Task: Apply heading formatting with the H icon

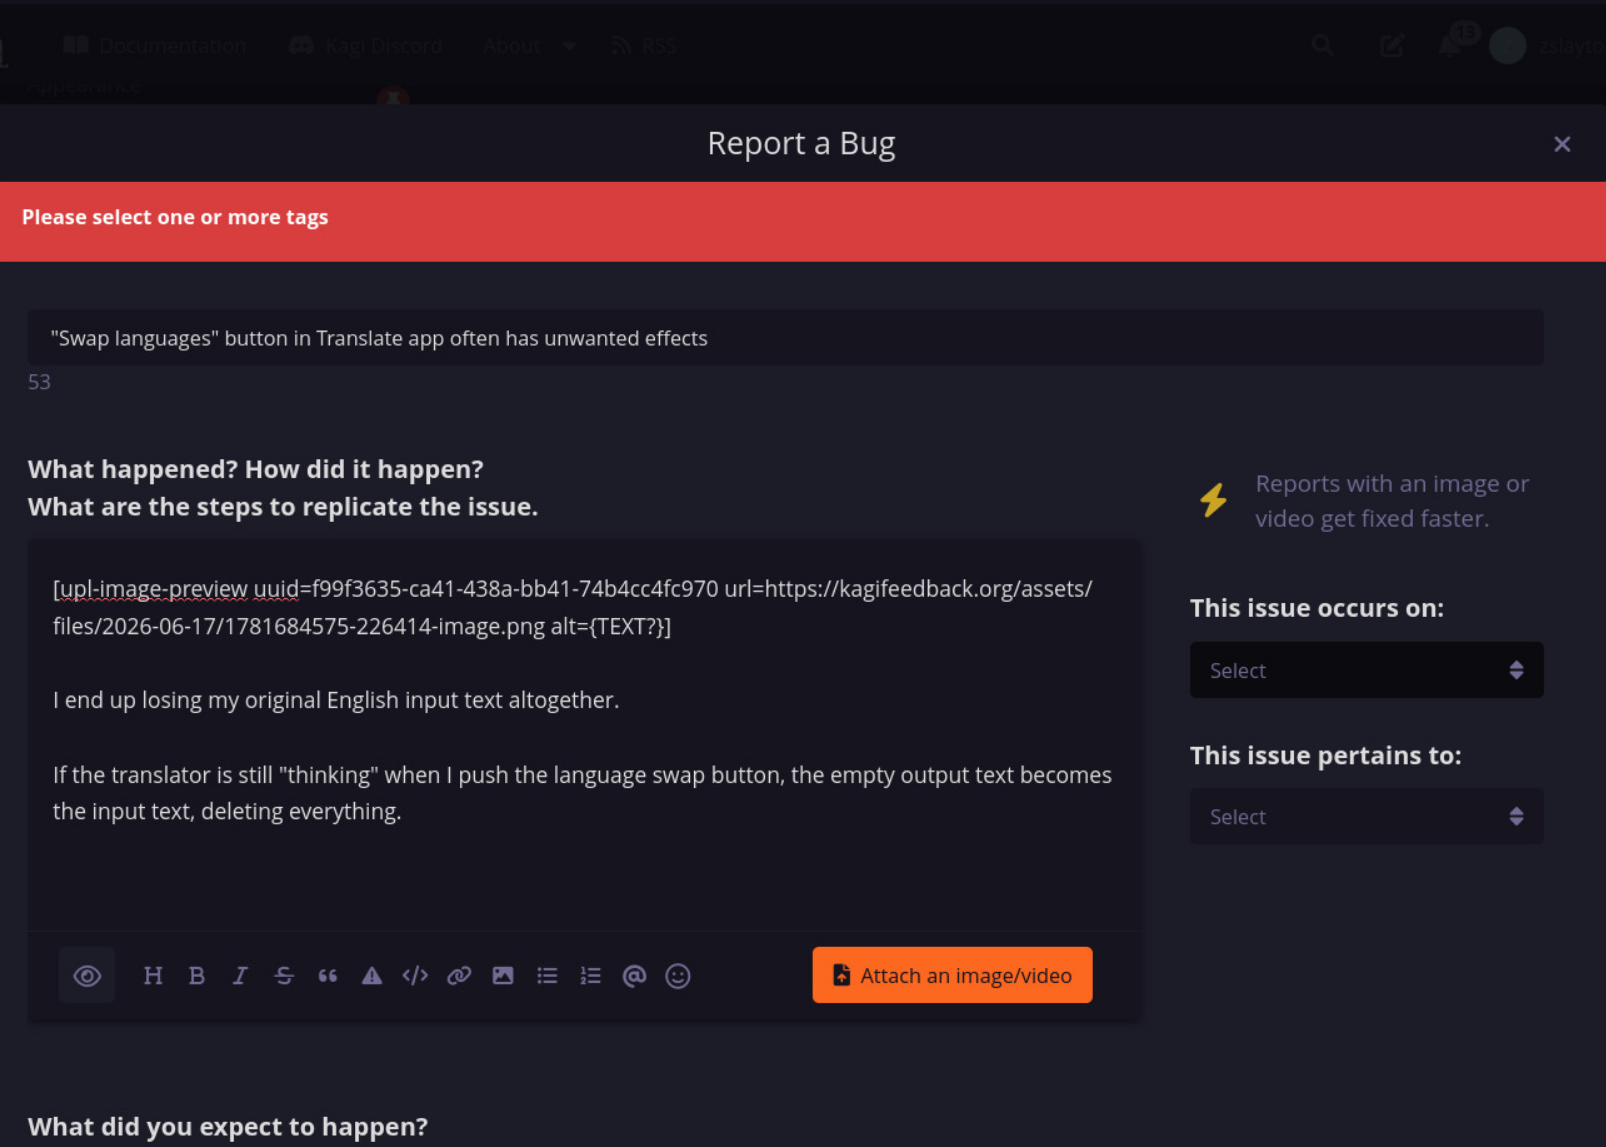Action: (153, 975)
